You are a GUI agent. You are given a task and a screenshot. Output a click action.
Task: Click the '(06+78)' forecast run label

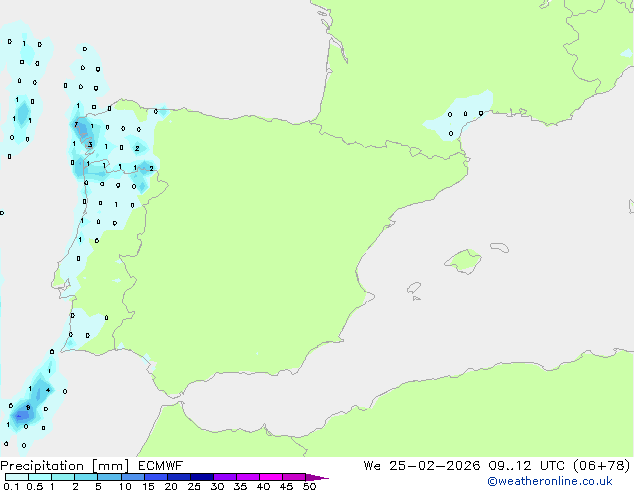pos(602,466)
